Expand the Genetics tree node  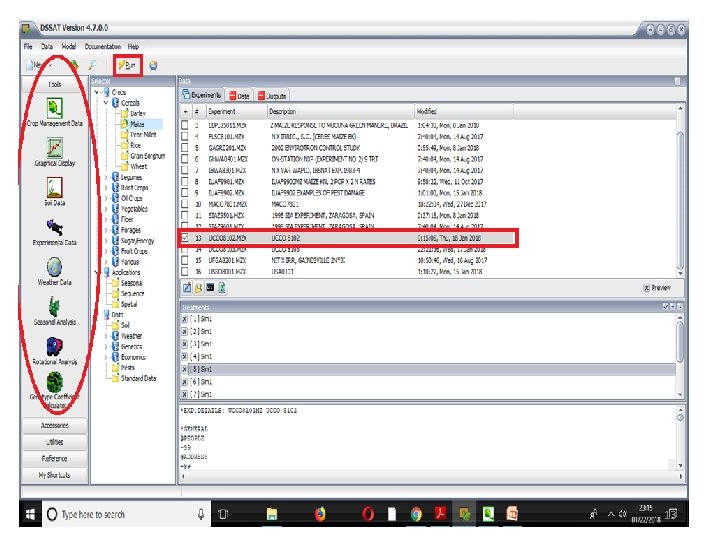pyautogui.click(x=106, y=346)
